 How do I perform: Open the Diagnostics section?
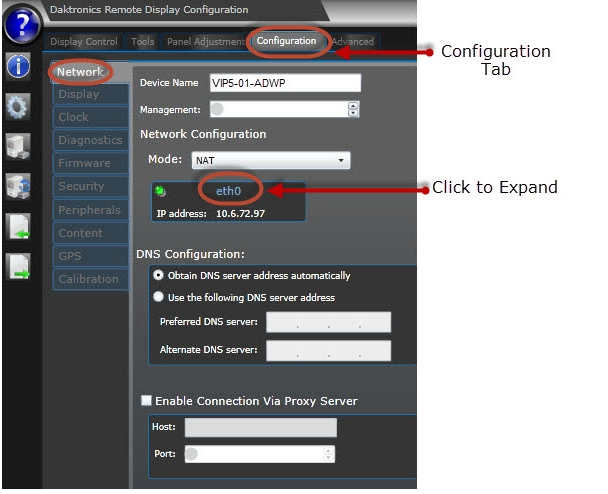click(x=91, y=140)
